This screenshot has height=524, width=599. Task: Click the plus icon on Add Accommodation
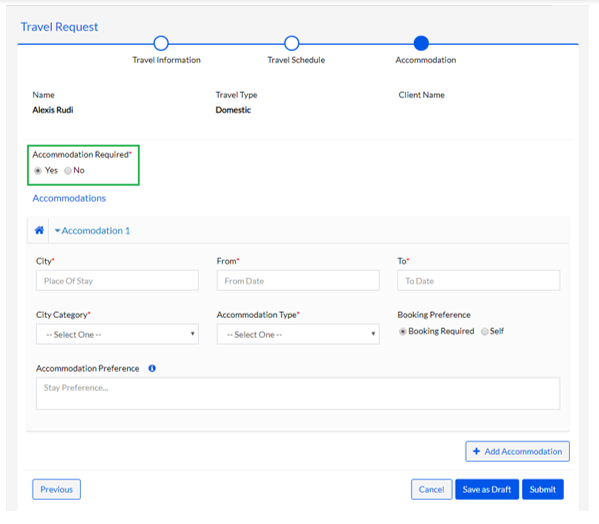(476, 451)
